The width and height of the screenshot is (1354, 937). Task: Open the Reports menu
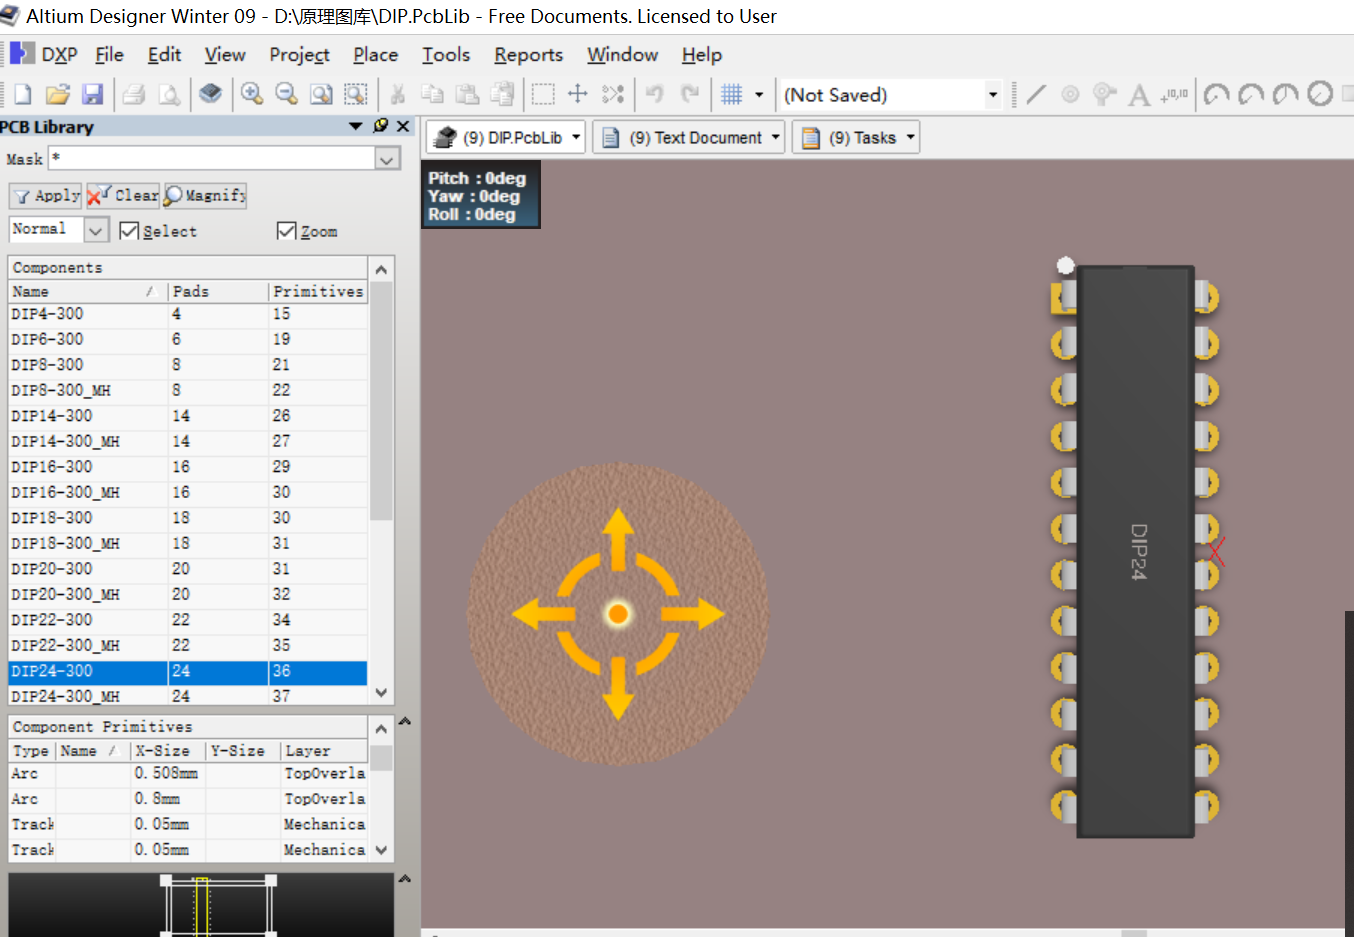[528, 54]
